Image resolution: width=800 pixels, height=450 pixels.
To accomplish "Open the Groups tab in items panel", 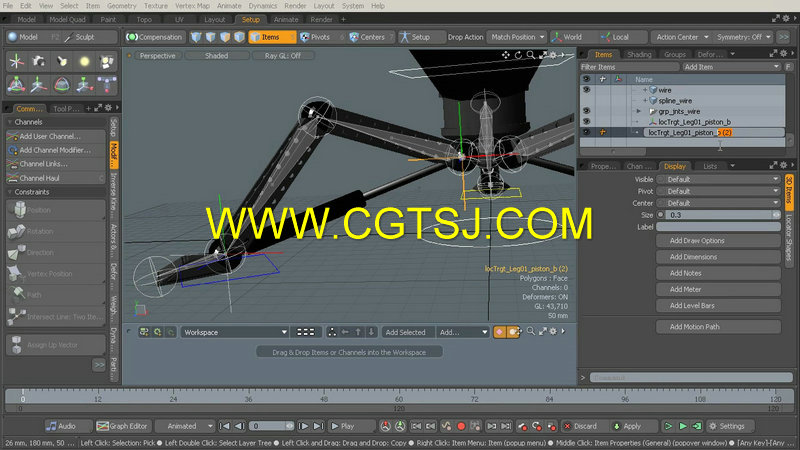I will [x=674, y=54].
